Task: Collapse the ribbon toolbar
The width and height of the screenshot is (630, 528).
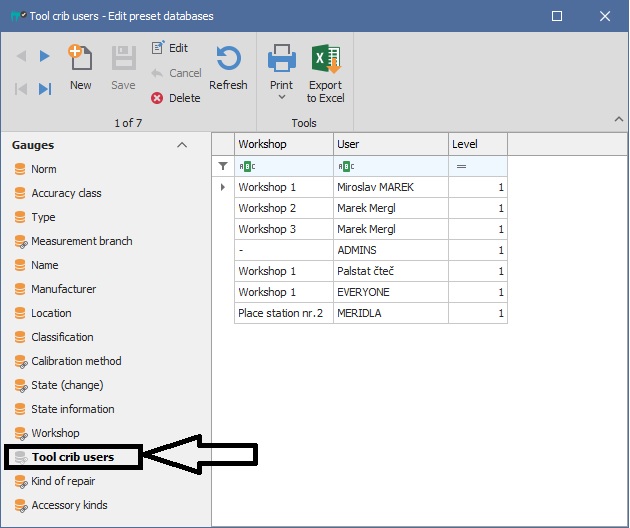Action: (619, 119)
